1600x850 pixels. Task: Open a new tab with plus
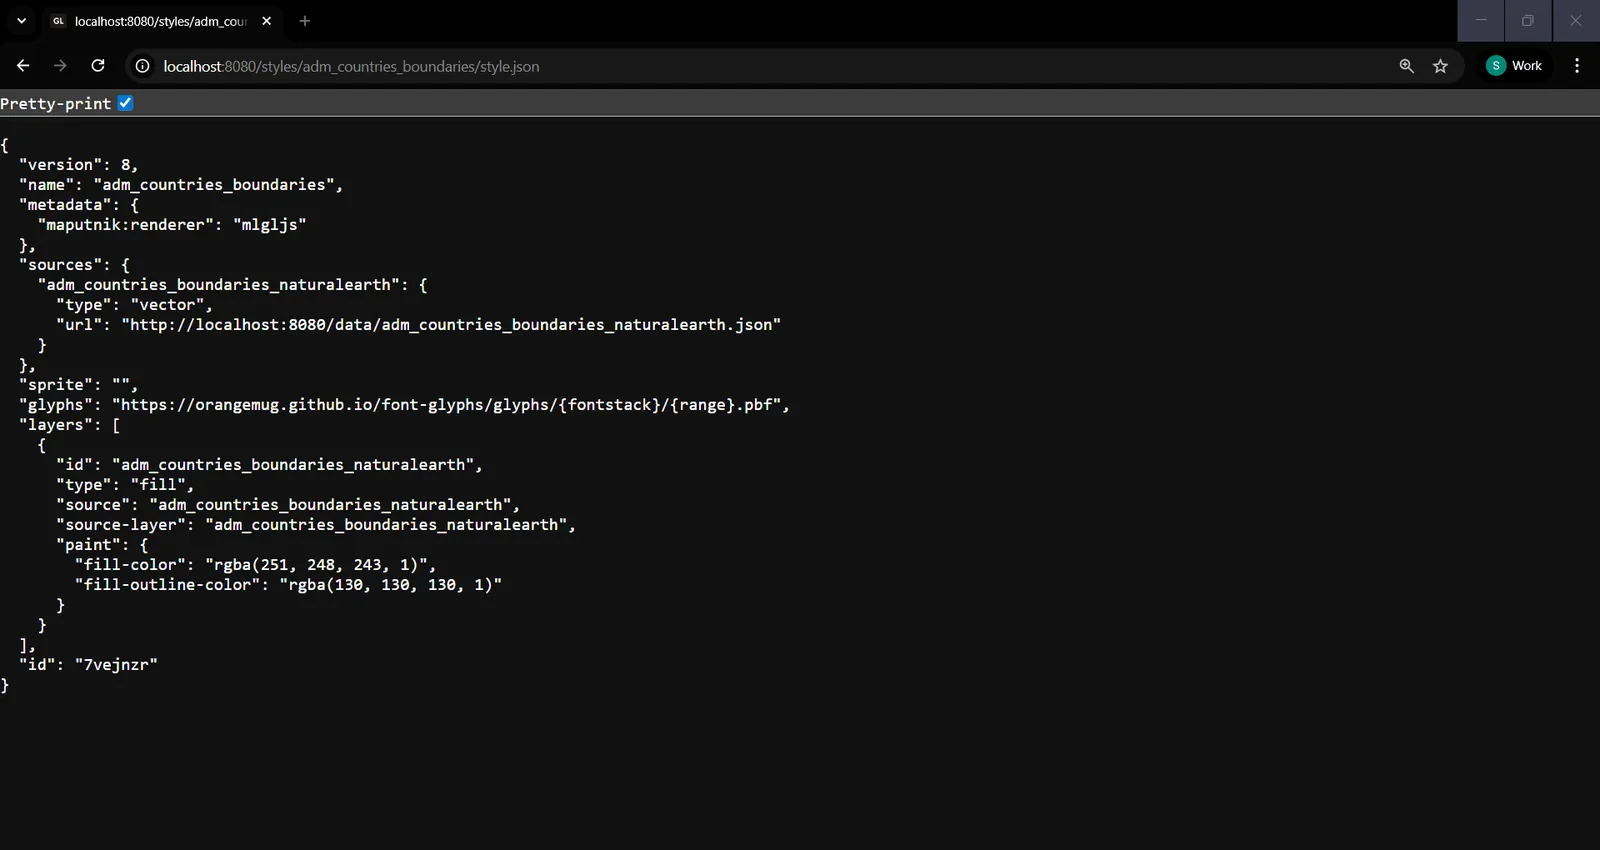click(x=305, y=21)
